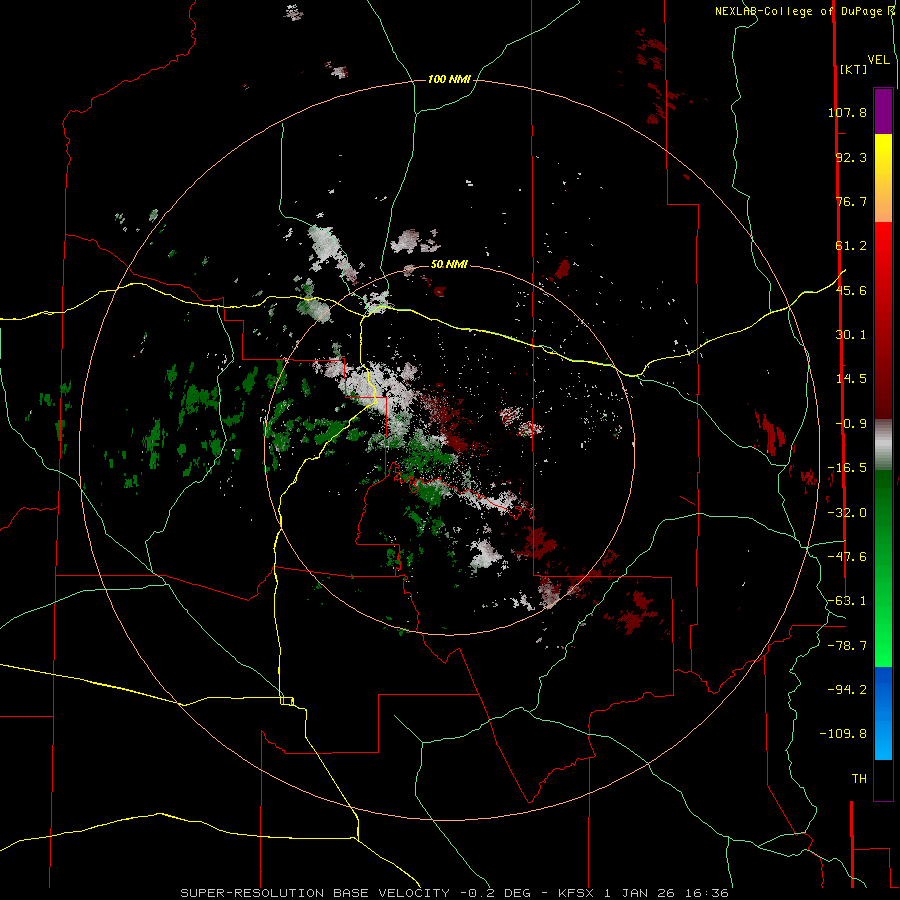Screen dimensions: 900x900
Task: Click the -47.6 scale value
Action: click(847, 557)
